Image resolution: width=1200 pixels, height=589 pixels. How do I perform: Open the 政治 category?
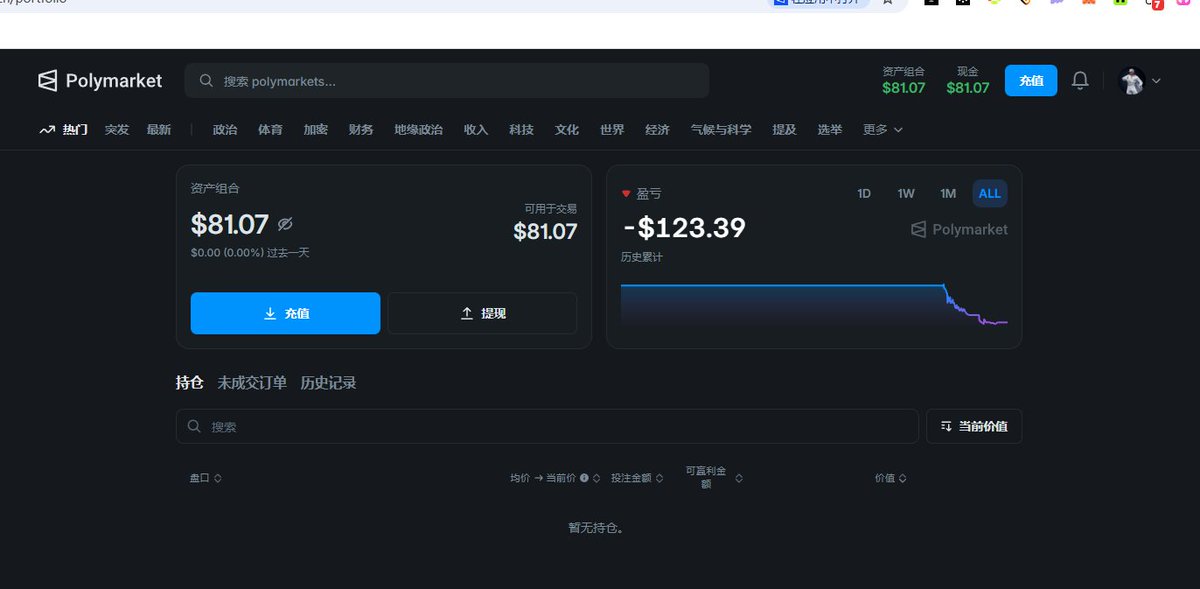coord(225,130)
